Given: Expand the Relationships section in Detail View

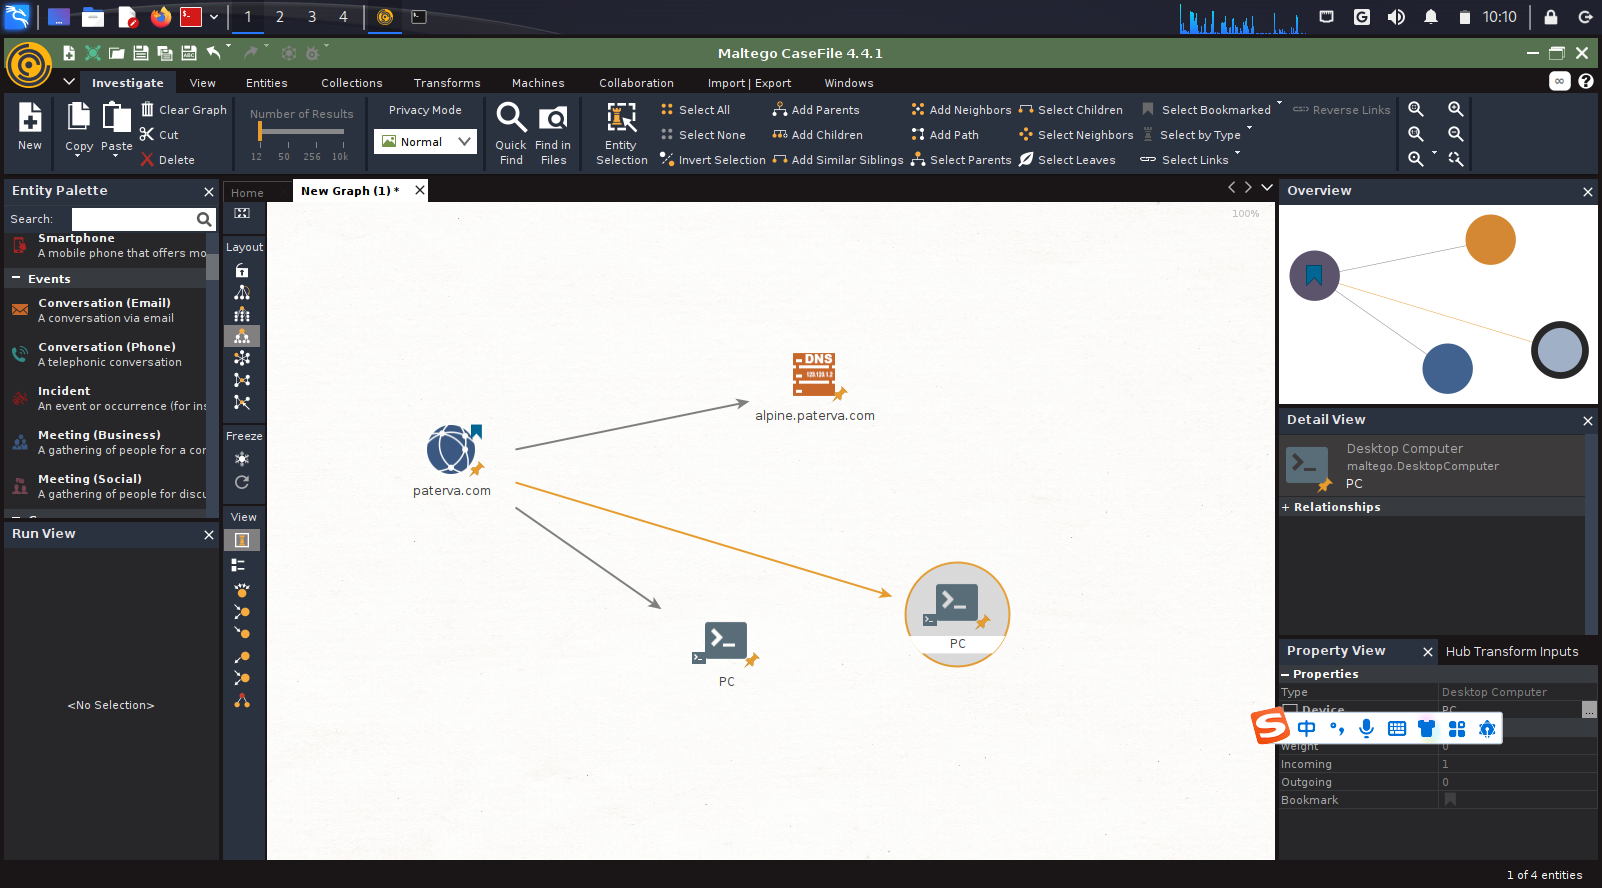Looking at the screenshot, I should click(x=1286, y=507).
